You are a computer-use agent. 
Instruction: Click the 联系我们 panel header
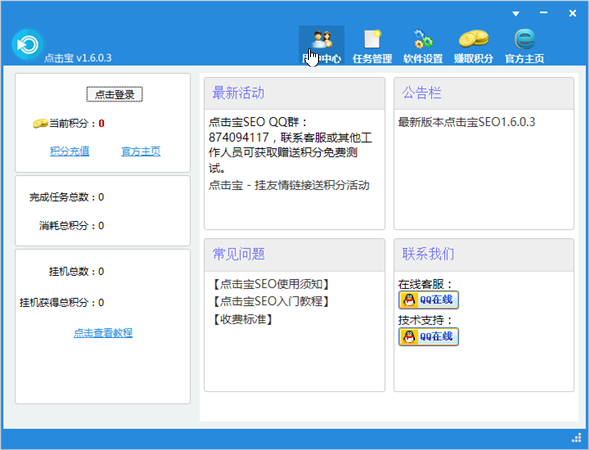pos(484,255)
